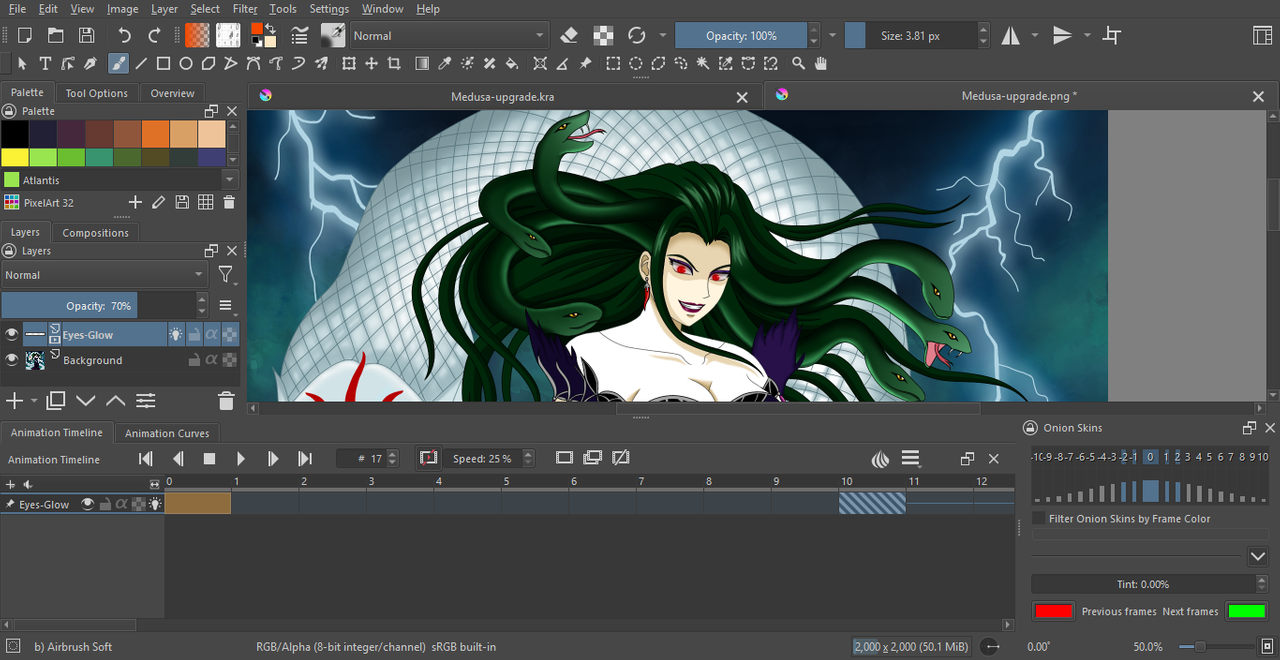This screenshot has width=1280, height=660.
Task: Pick the green Next frames color
Action: (x=1247, y=611)
